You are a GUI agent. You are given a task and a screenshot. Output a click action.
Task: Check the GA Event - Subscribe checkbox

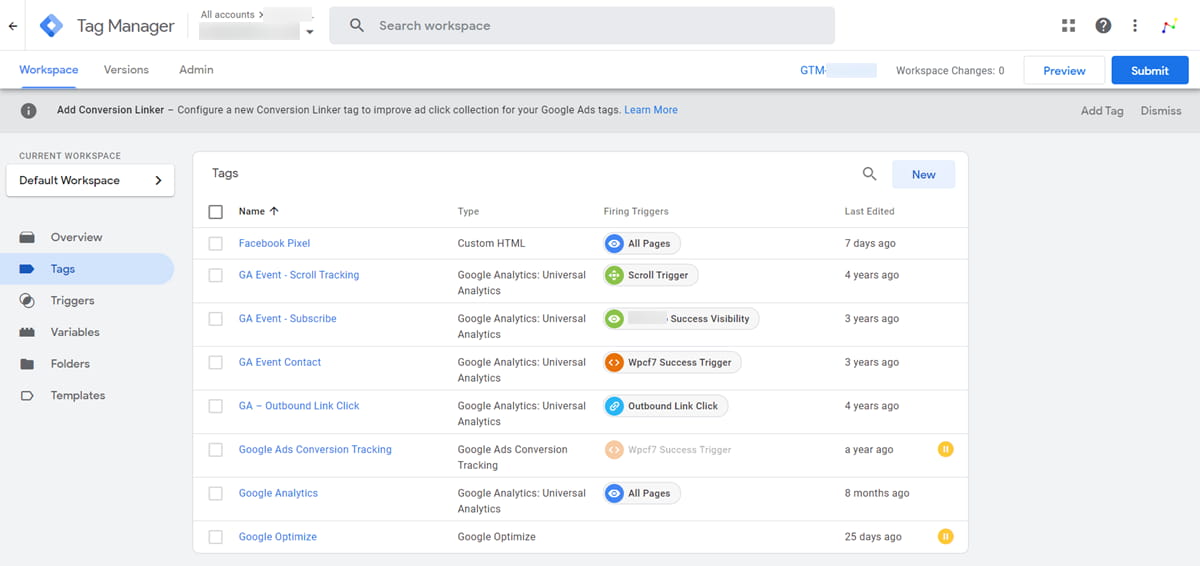click(216, 319)
